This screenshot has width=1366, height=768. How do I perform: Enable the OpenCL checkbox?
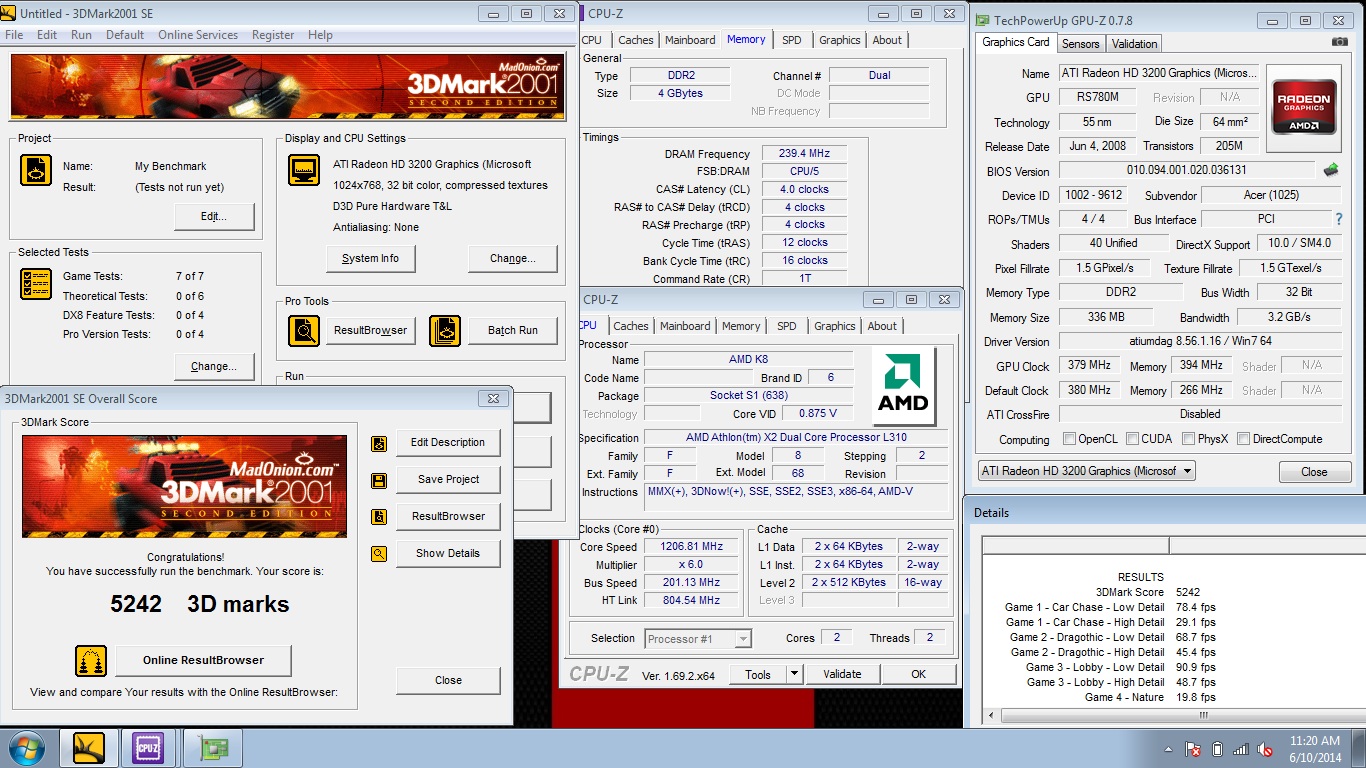pyautogui.click(x=1070, y=439)
